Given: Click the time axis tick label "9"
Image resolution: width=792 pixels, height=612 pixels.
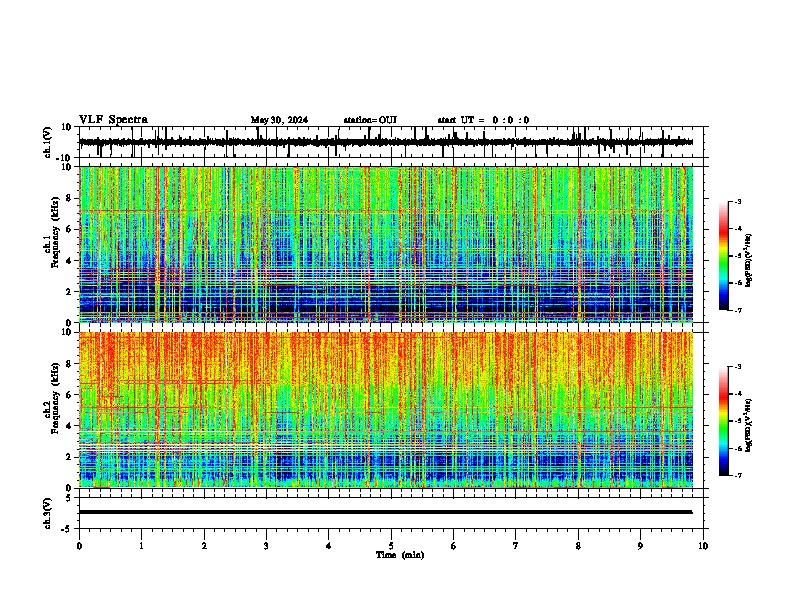Looking at the screenshot, I should pyautogui.click(x=640, y=546).
